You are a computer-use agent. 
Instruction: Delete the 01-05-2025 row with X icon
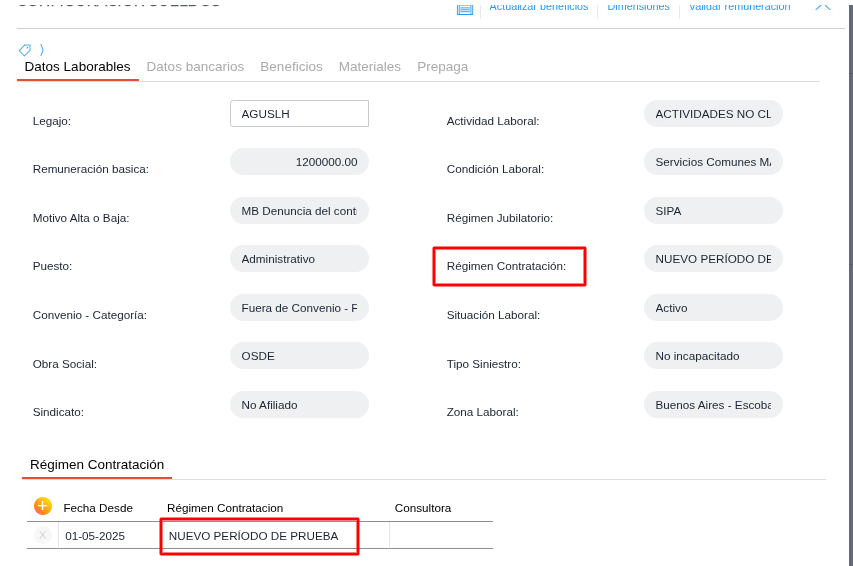[x=42, y=535]
